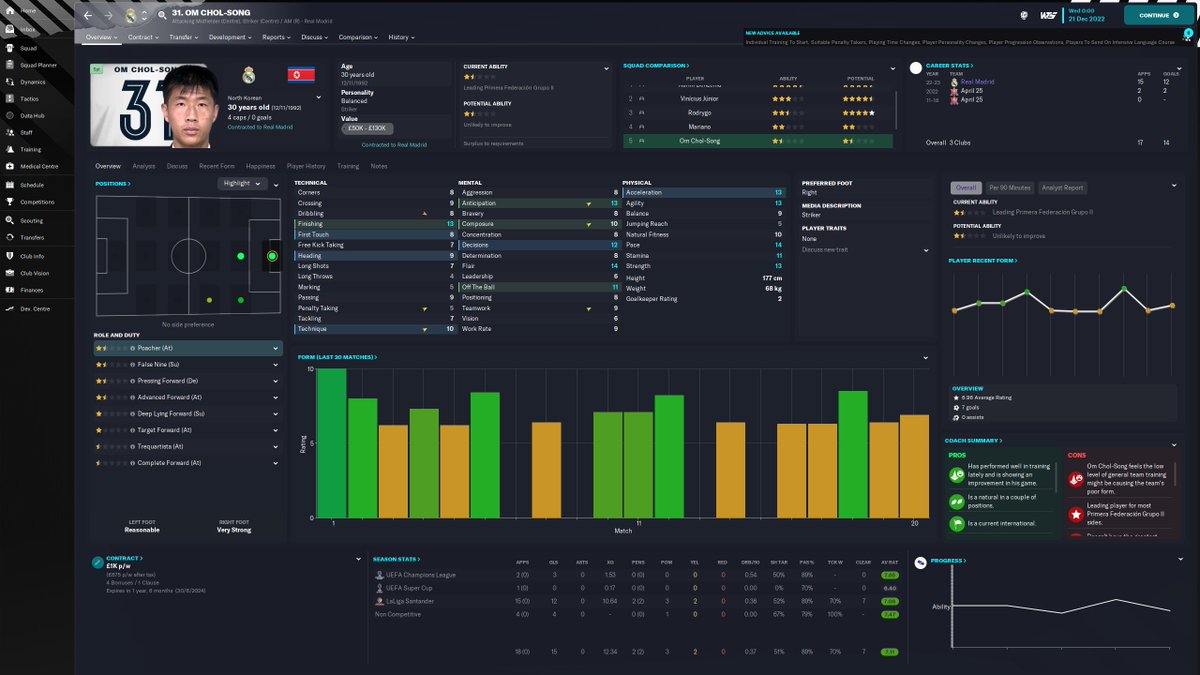The width and height of the screenshot is (1200, 675).
Task: Click the Continue button
Action: (x=1158, y=15)
